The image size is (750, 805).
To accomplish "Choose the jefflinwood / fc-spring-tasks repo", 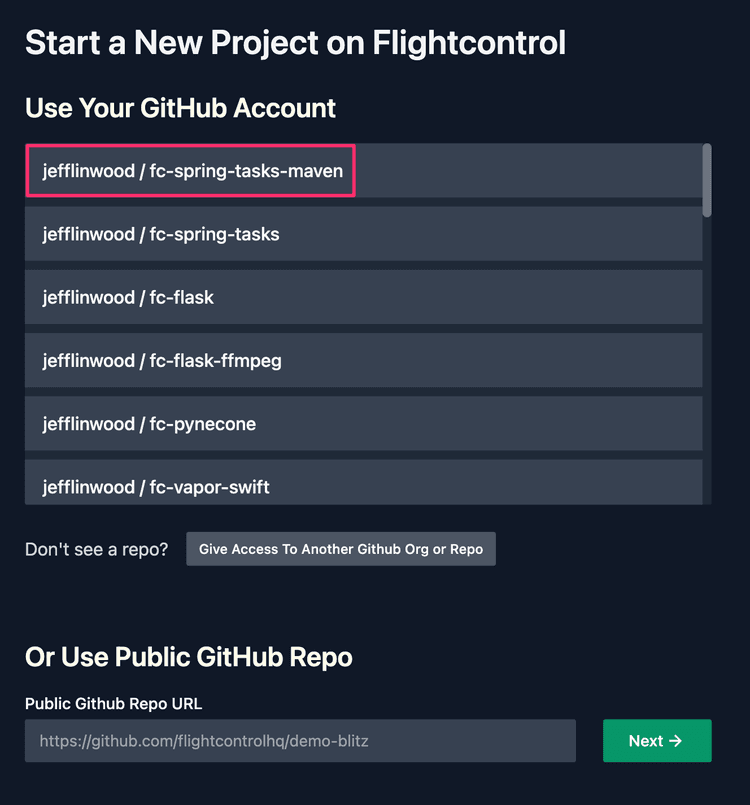I will point(363,234).
